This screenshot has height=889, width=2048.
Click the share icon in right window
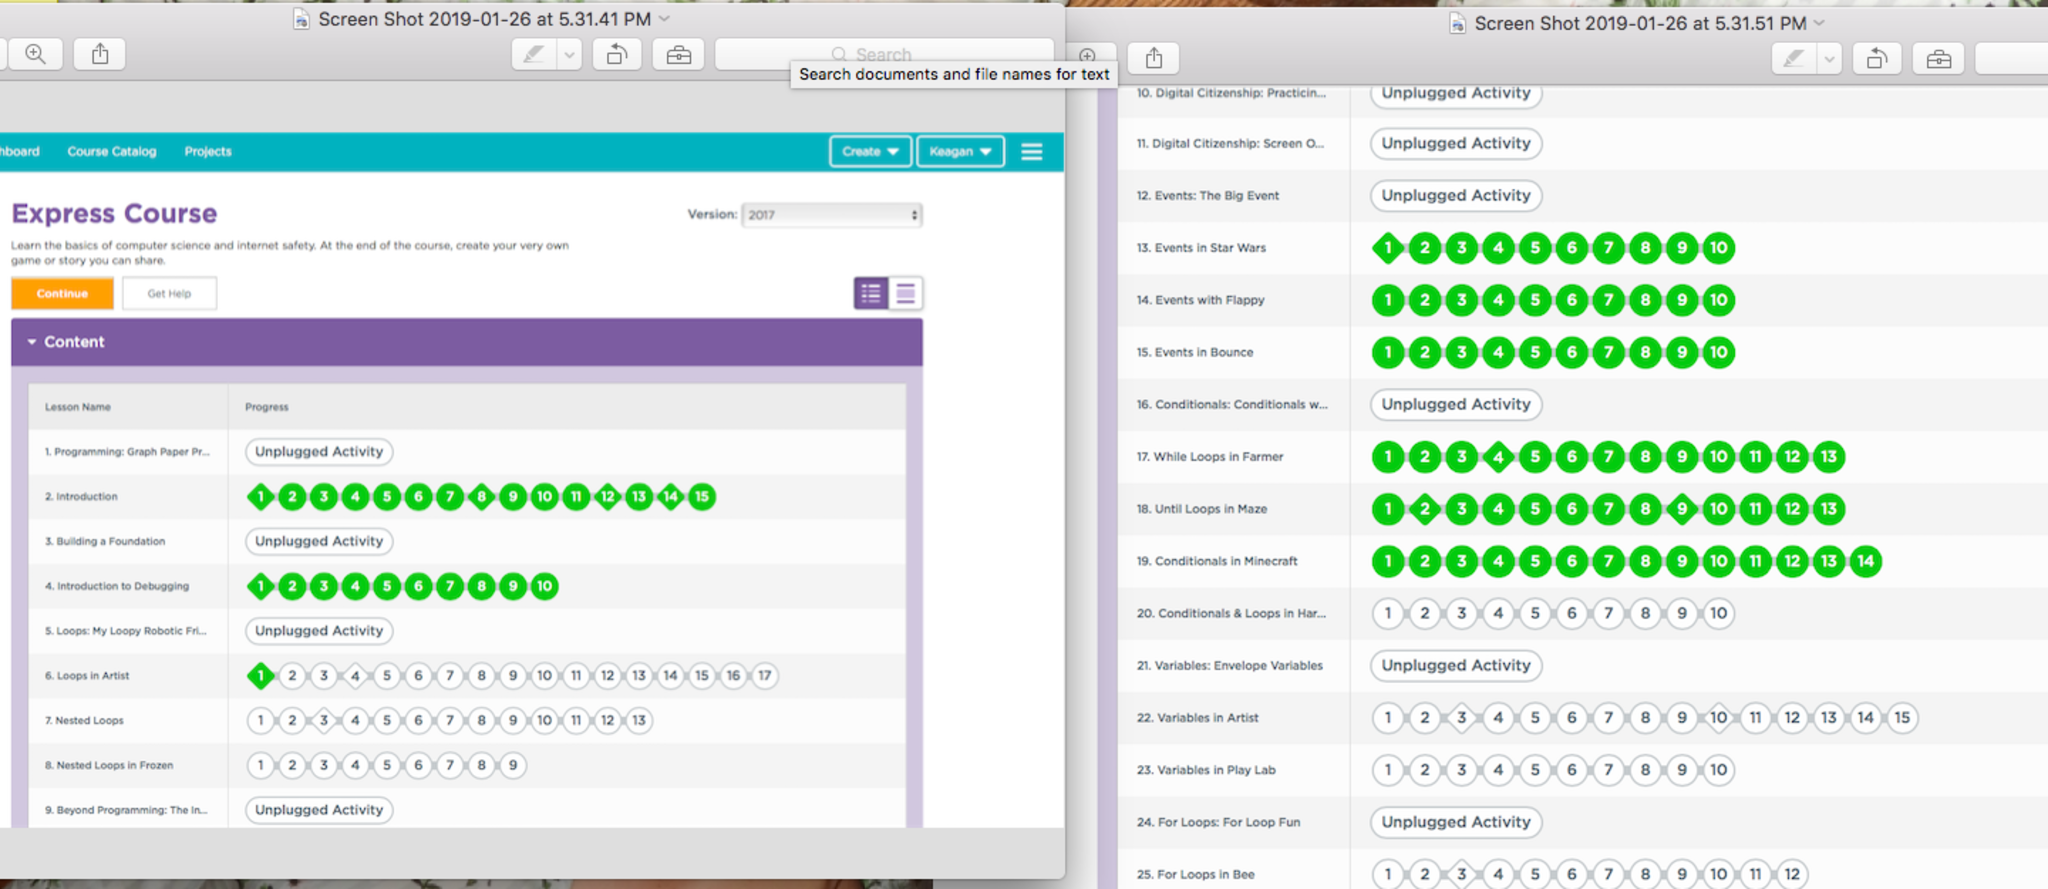coord(1153,58)
